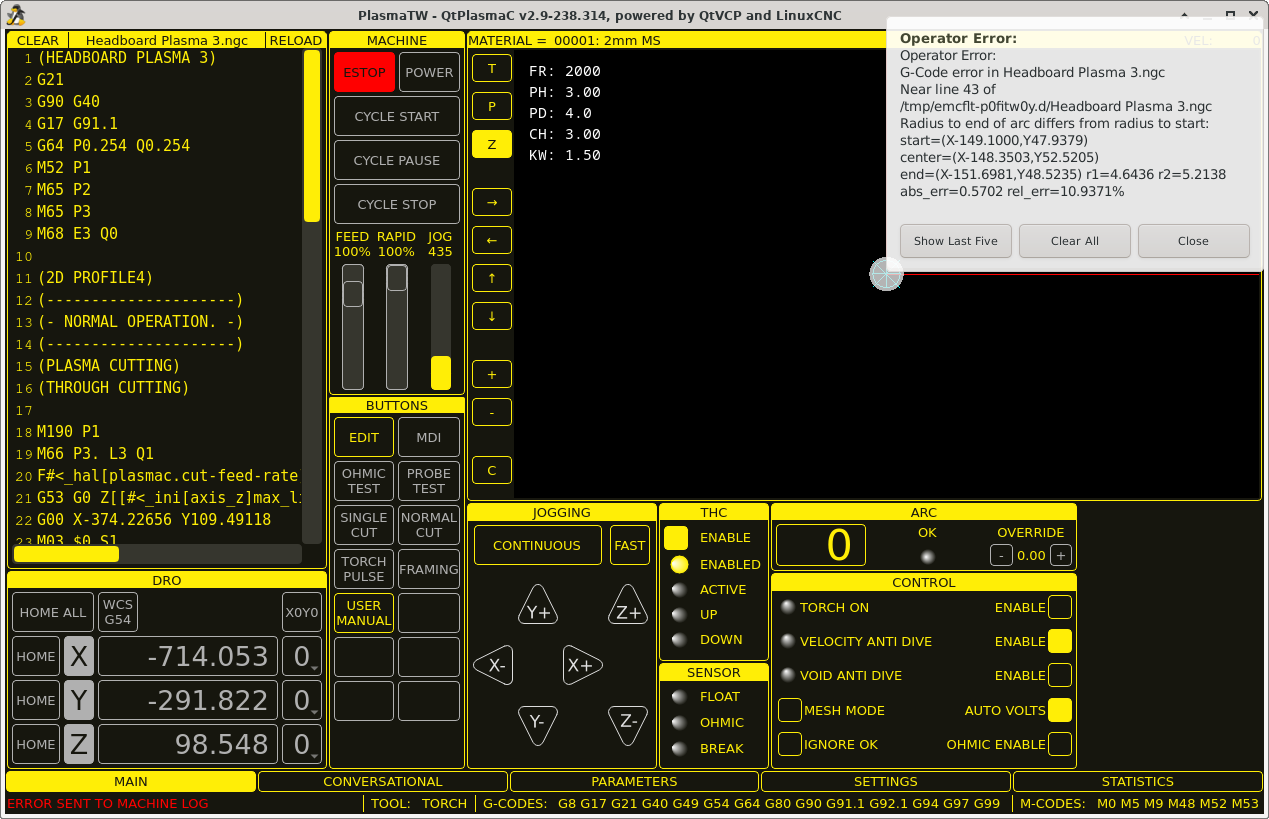Click the G-code horizontal scrollbar
The image size is (1269, 819).
pyautogui.click(x=158, y=553)
